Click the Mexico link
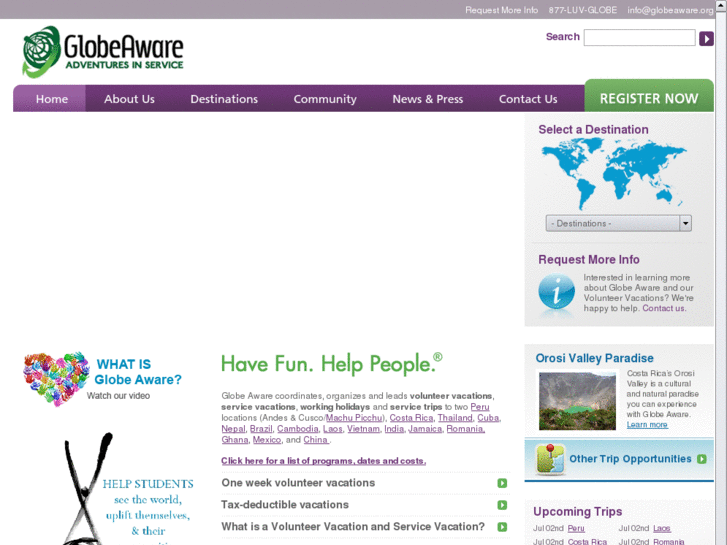Image resolution: width=727 pixels, height=545 pixels. pos(267,440)
